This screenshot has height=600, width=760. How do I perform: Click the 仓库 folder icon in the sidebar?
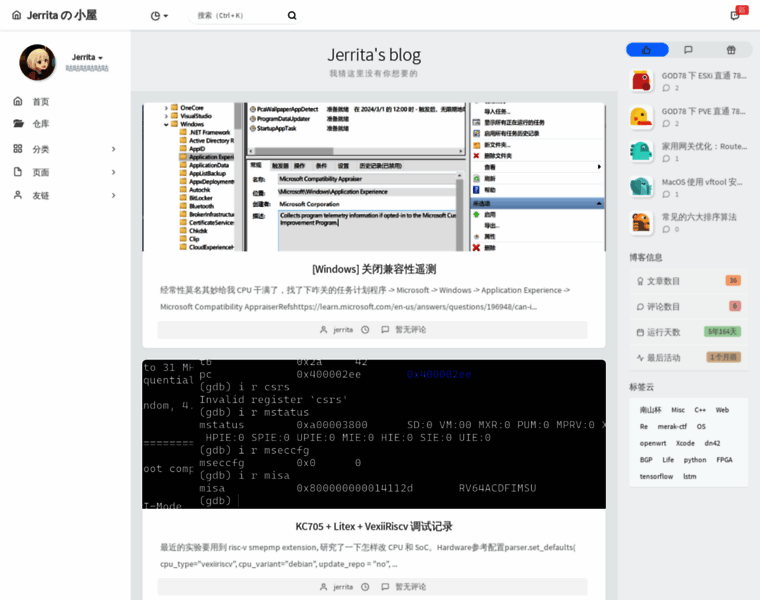coord(18,124)
